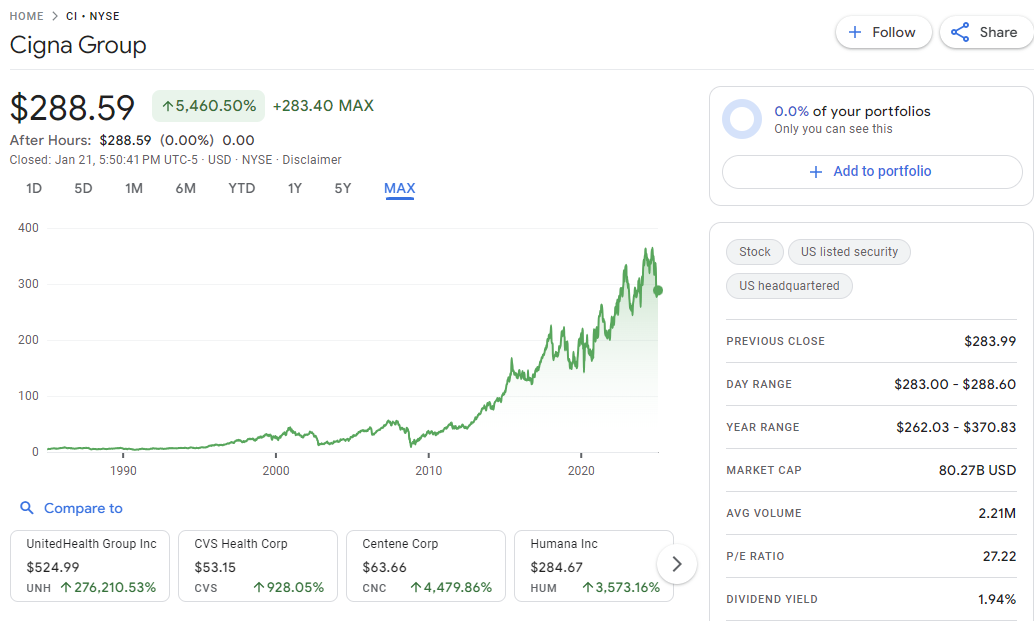Click the green dot marking the latest price on the chart

[x=657, y=291]
